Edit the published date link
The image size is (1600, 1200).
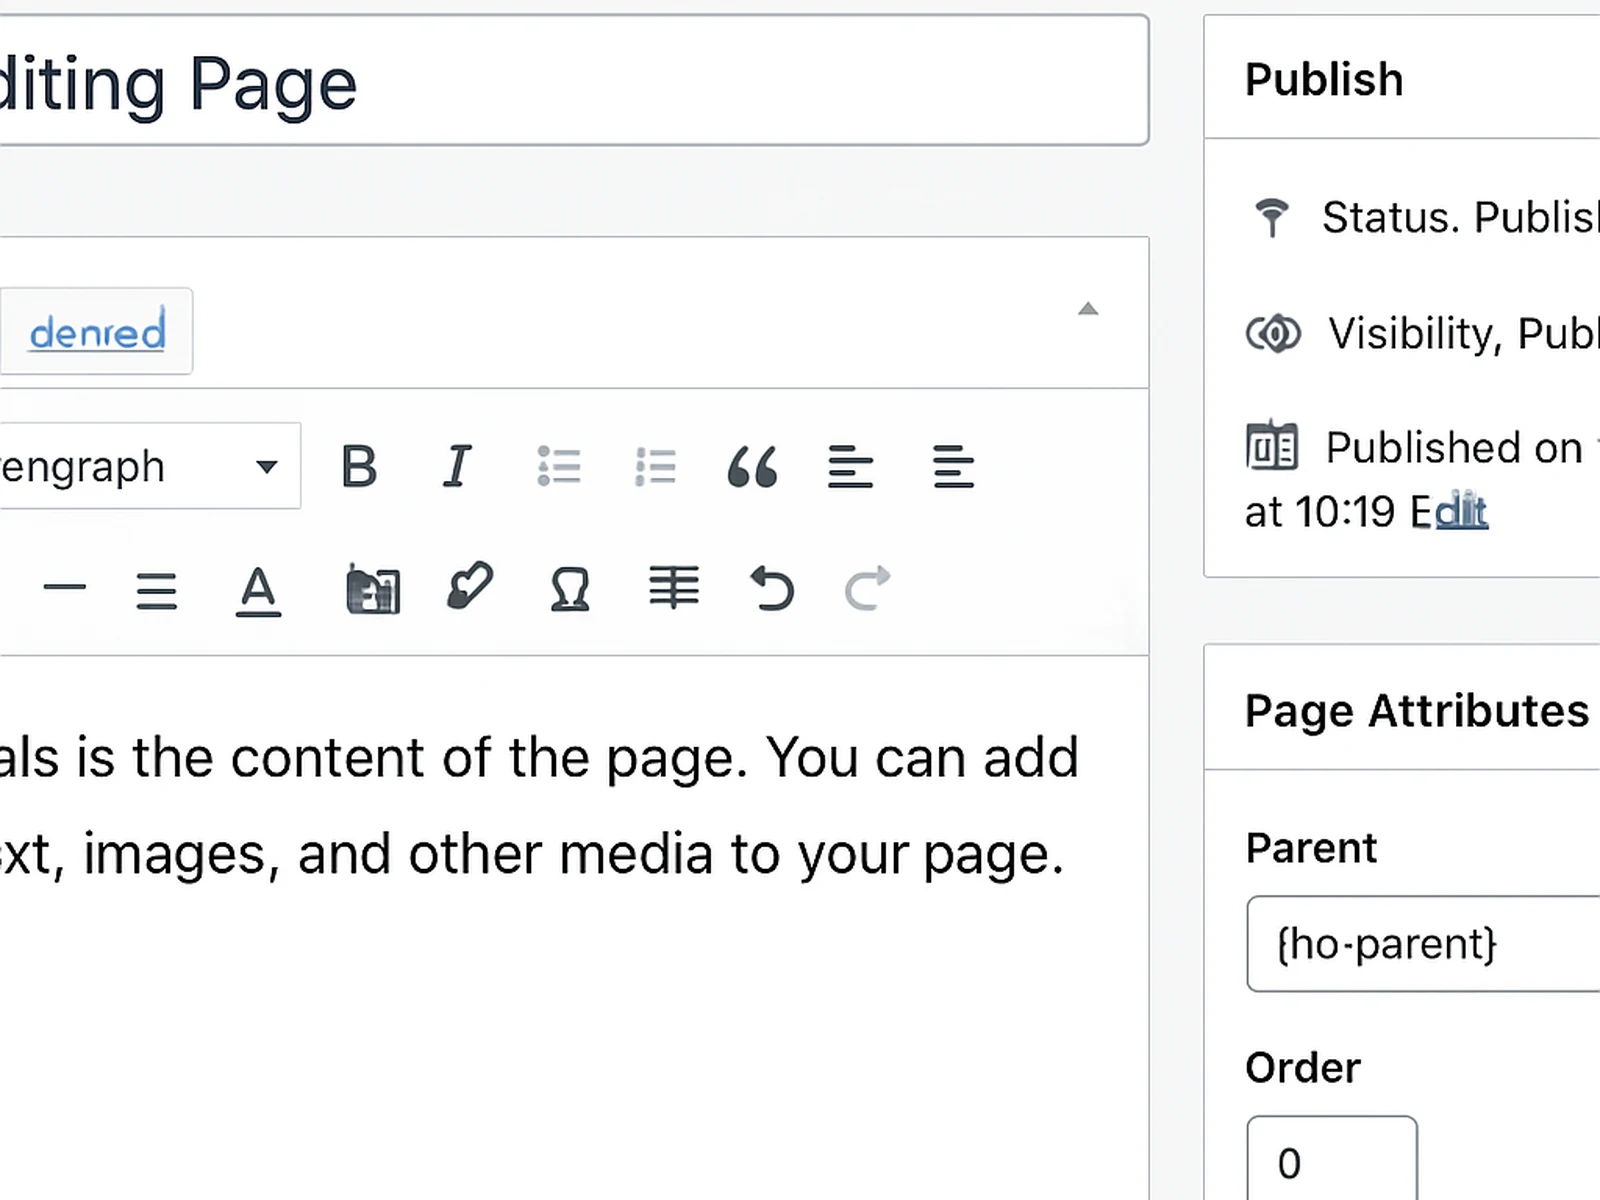point(1461,512)
